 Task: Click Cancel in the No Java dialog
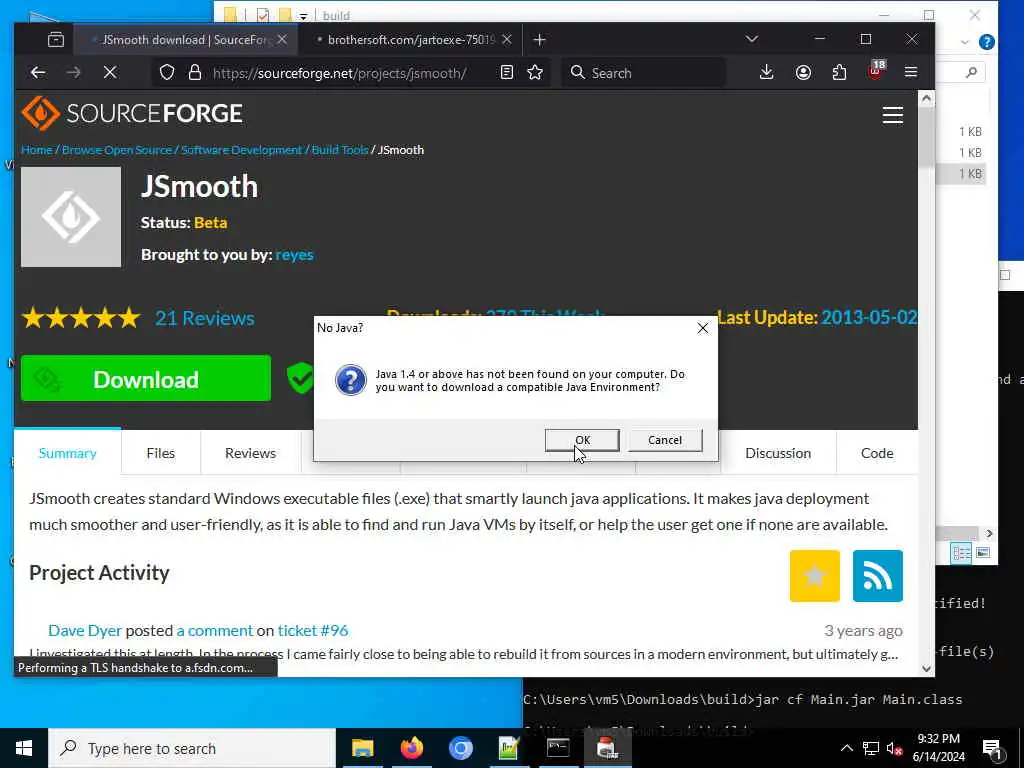pos(665,440)
